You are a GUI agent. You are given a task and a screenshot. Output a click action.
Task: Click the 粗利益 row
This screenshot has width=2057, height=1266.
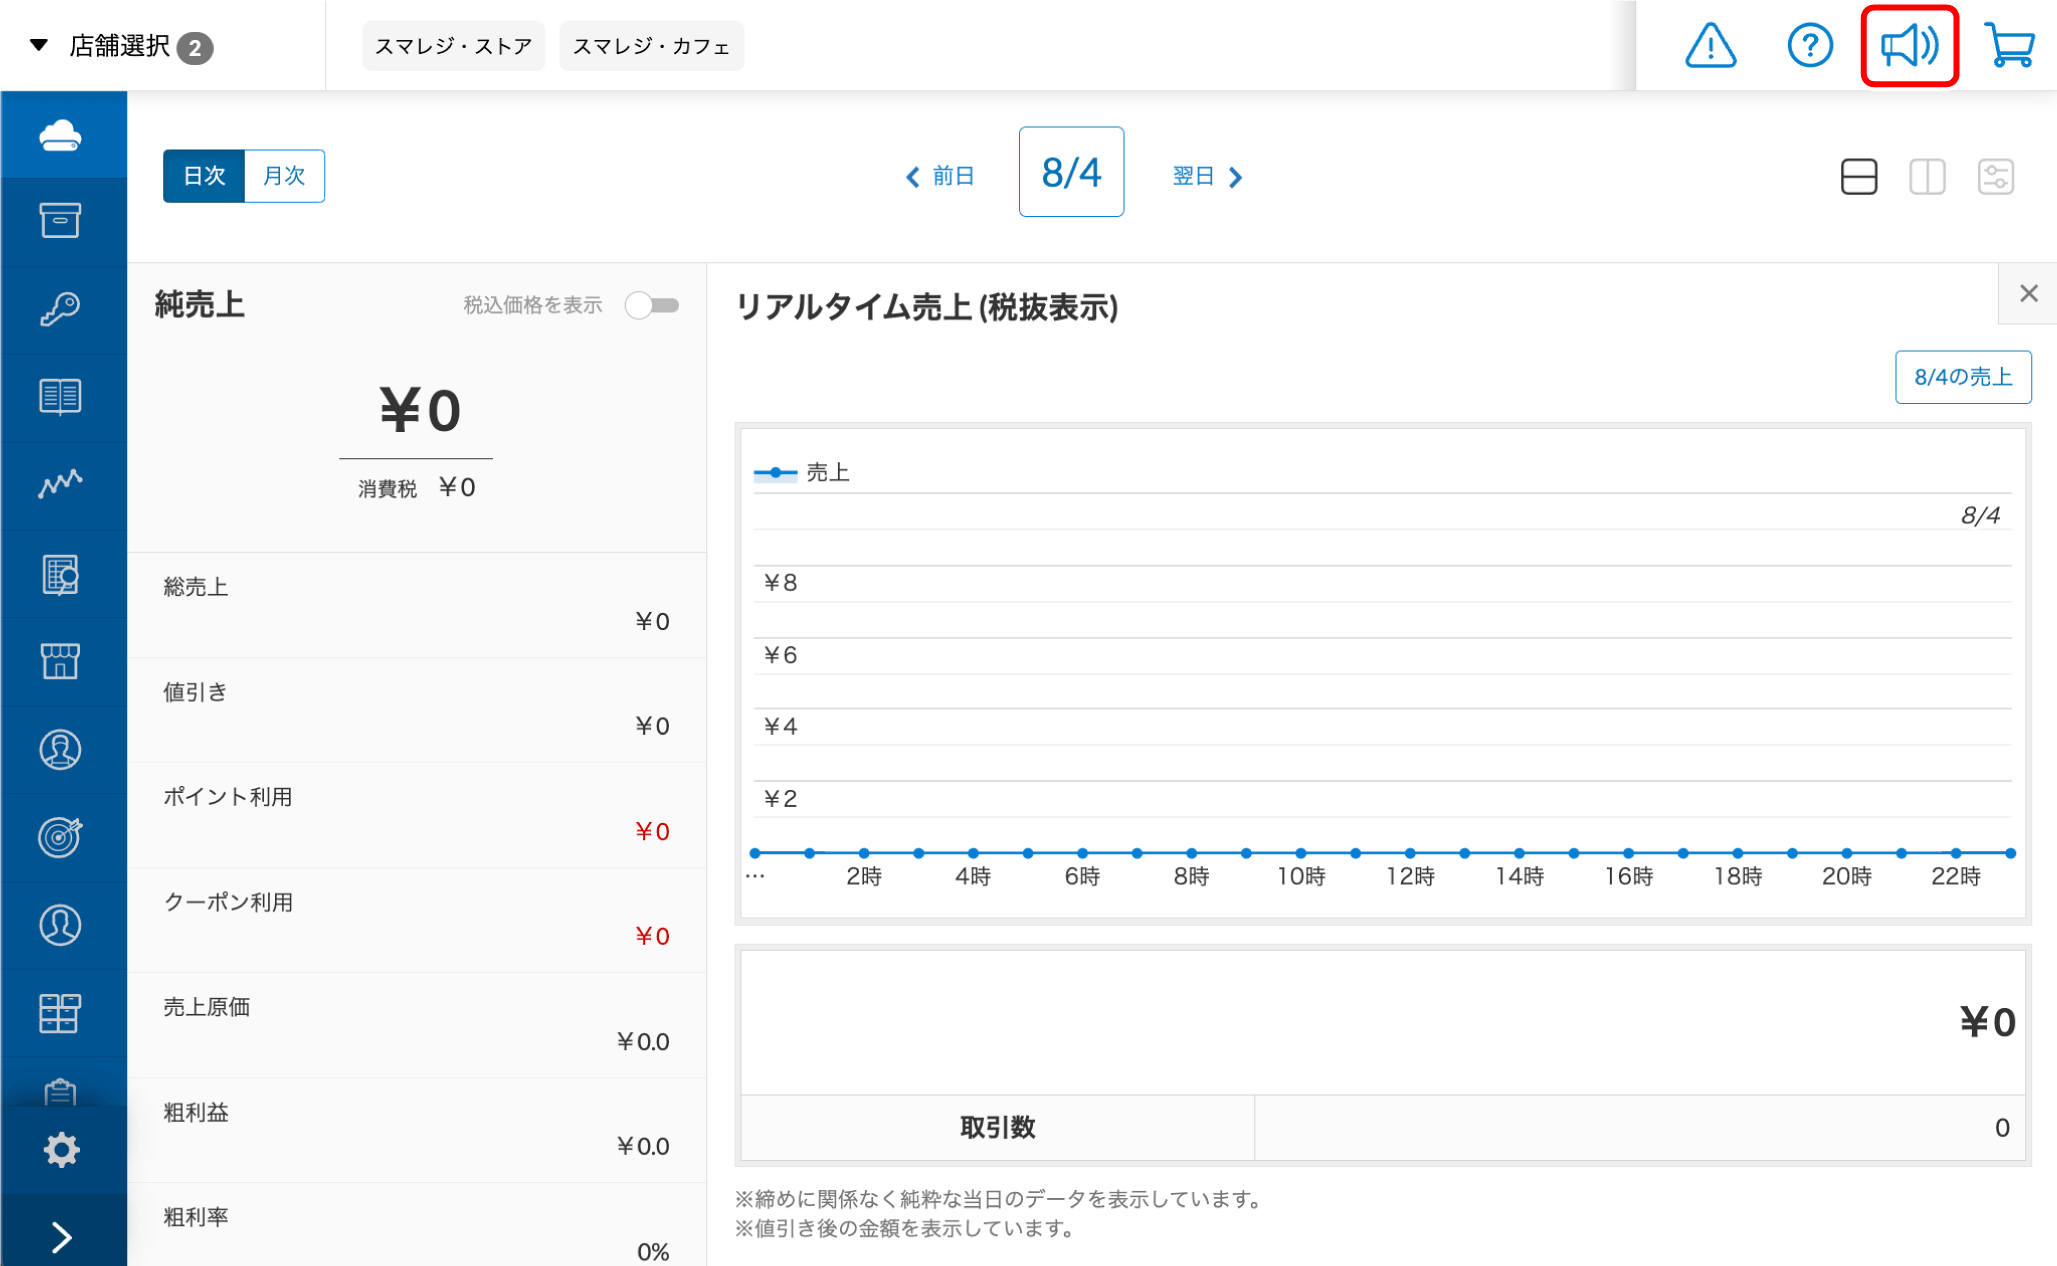click(417, 1130)
